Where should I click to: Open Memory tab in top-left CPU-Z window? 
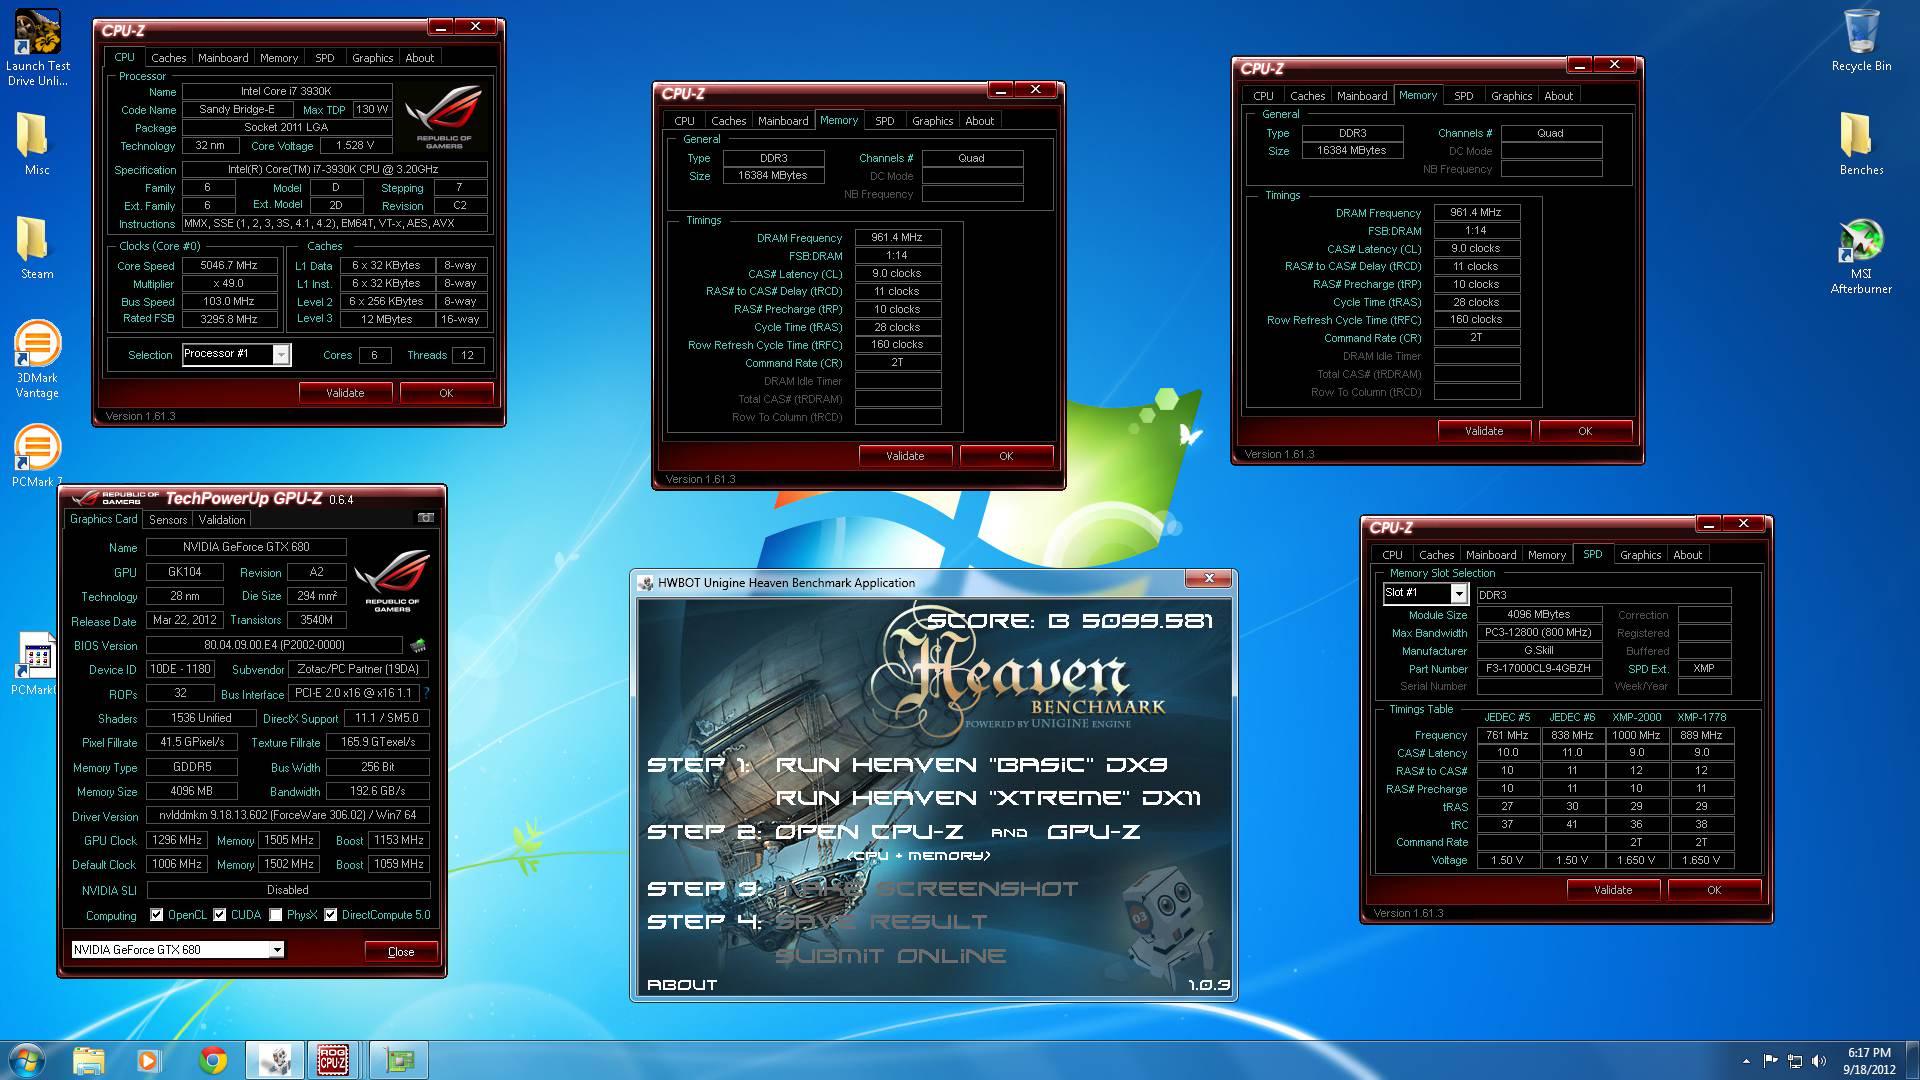pyautogui.click(x=279, y=58)
